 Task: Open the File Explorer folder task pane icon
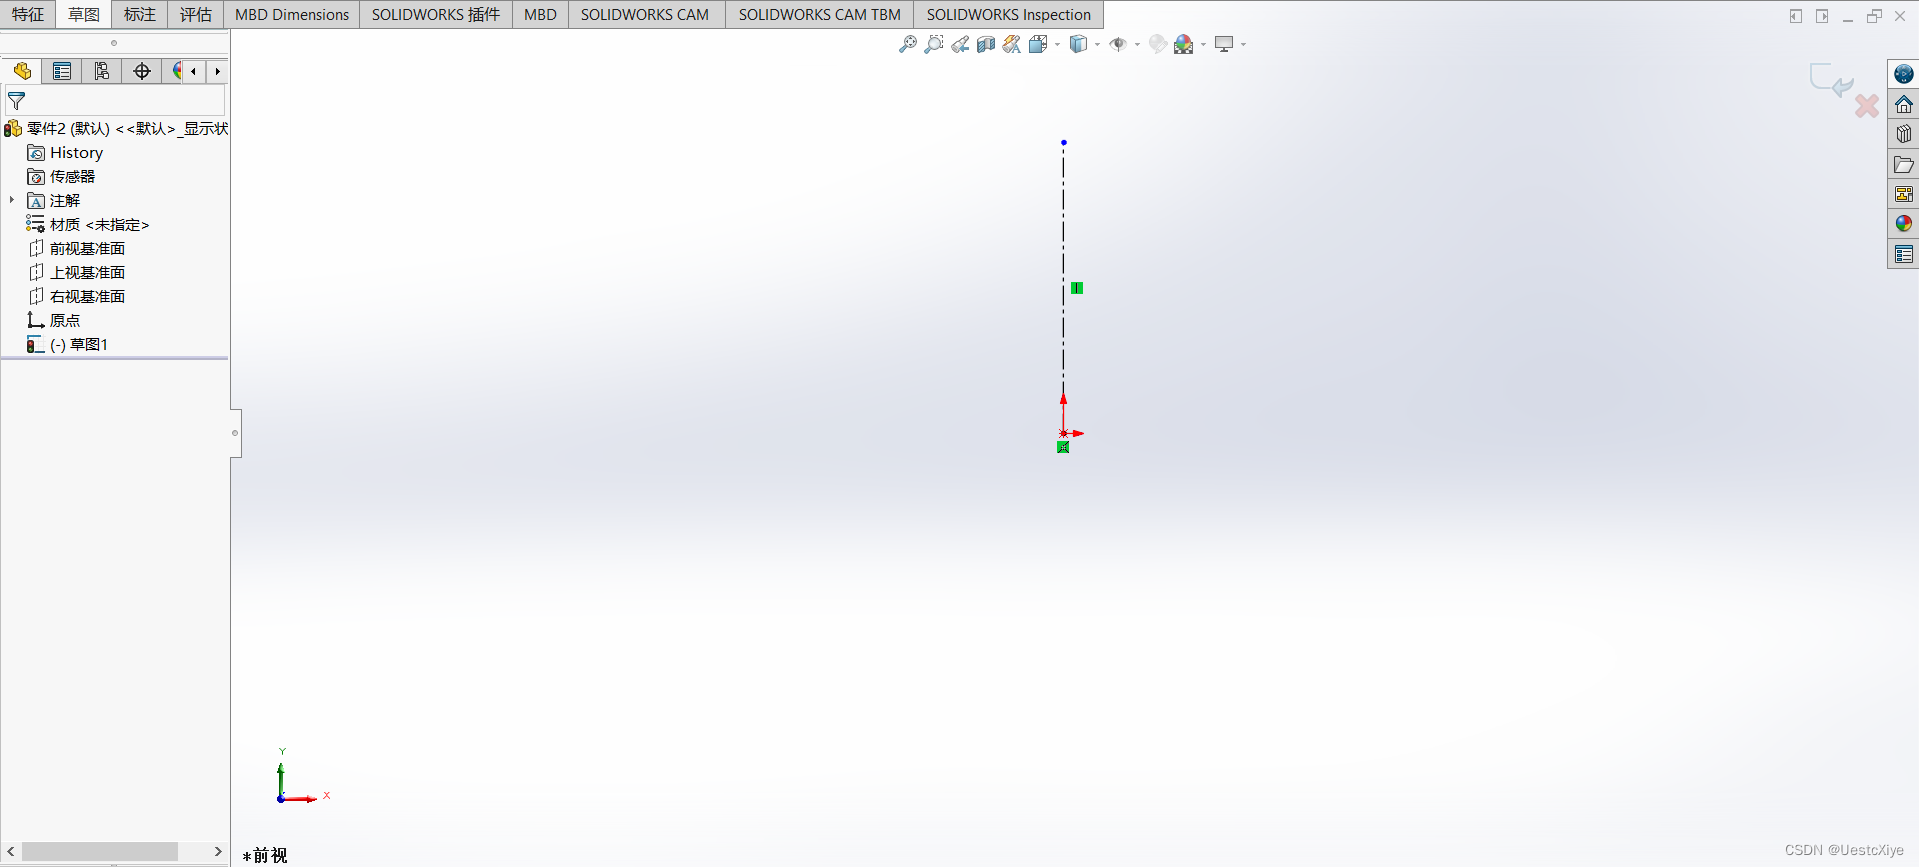1903,164
